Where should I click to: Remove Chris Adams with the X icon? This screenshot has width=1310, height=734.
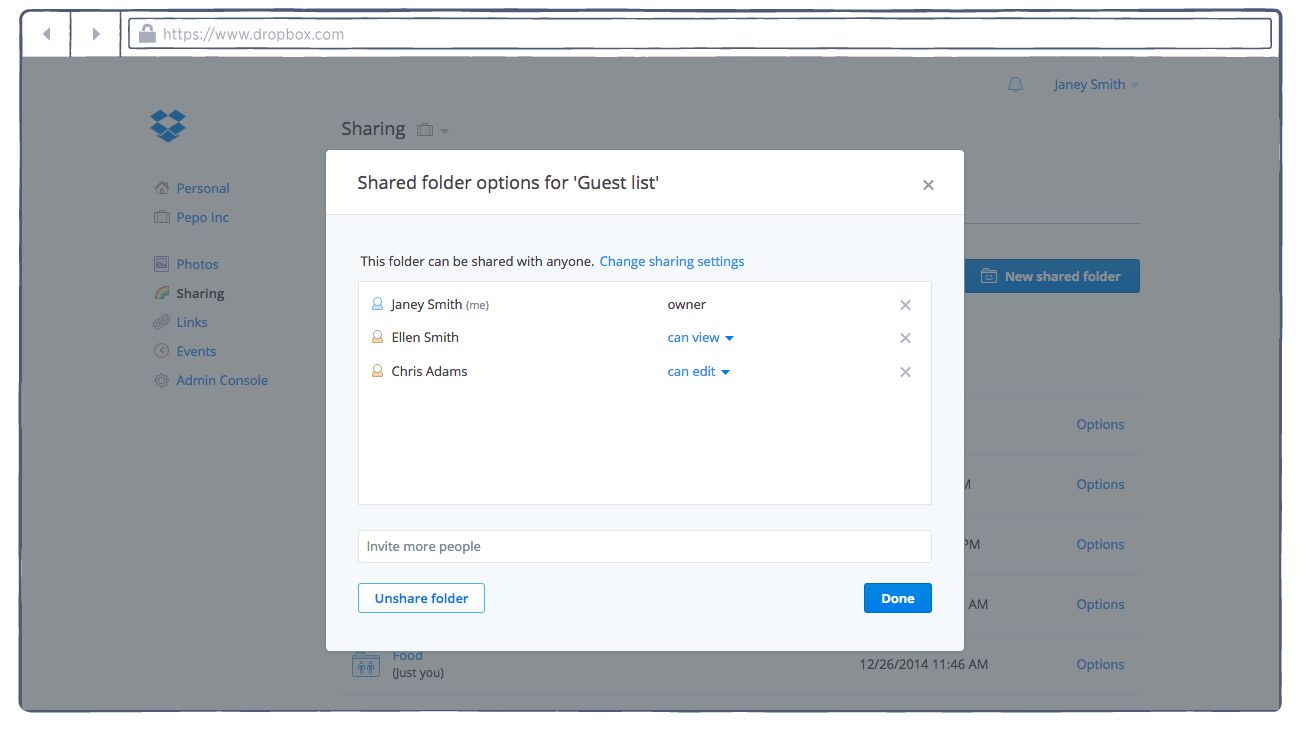[x=905, y=372]
